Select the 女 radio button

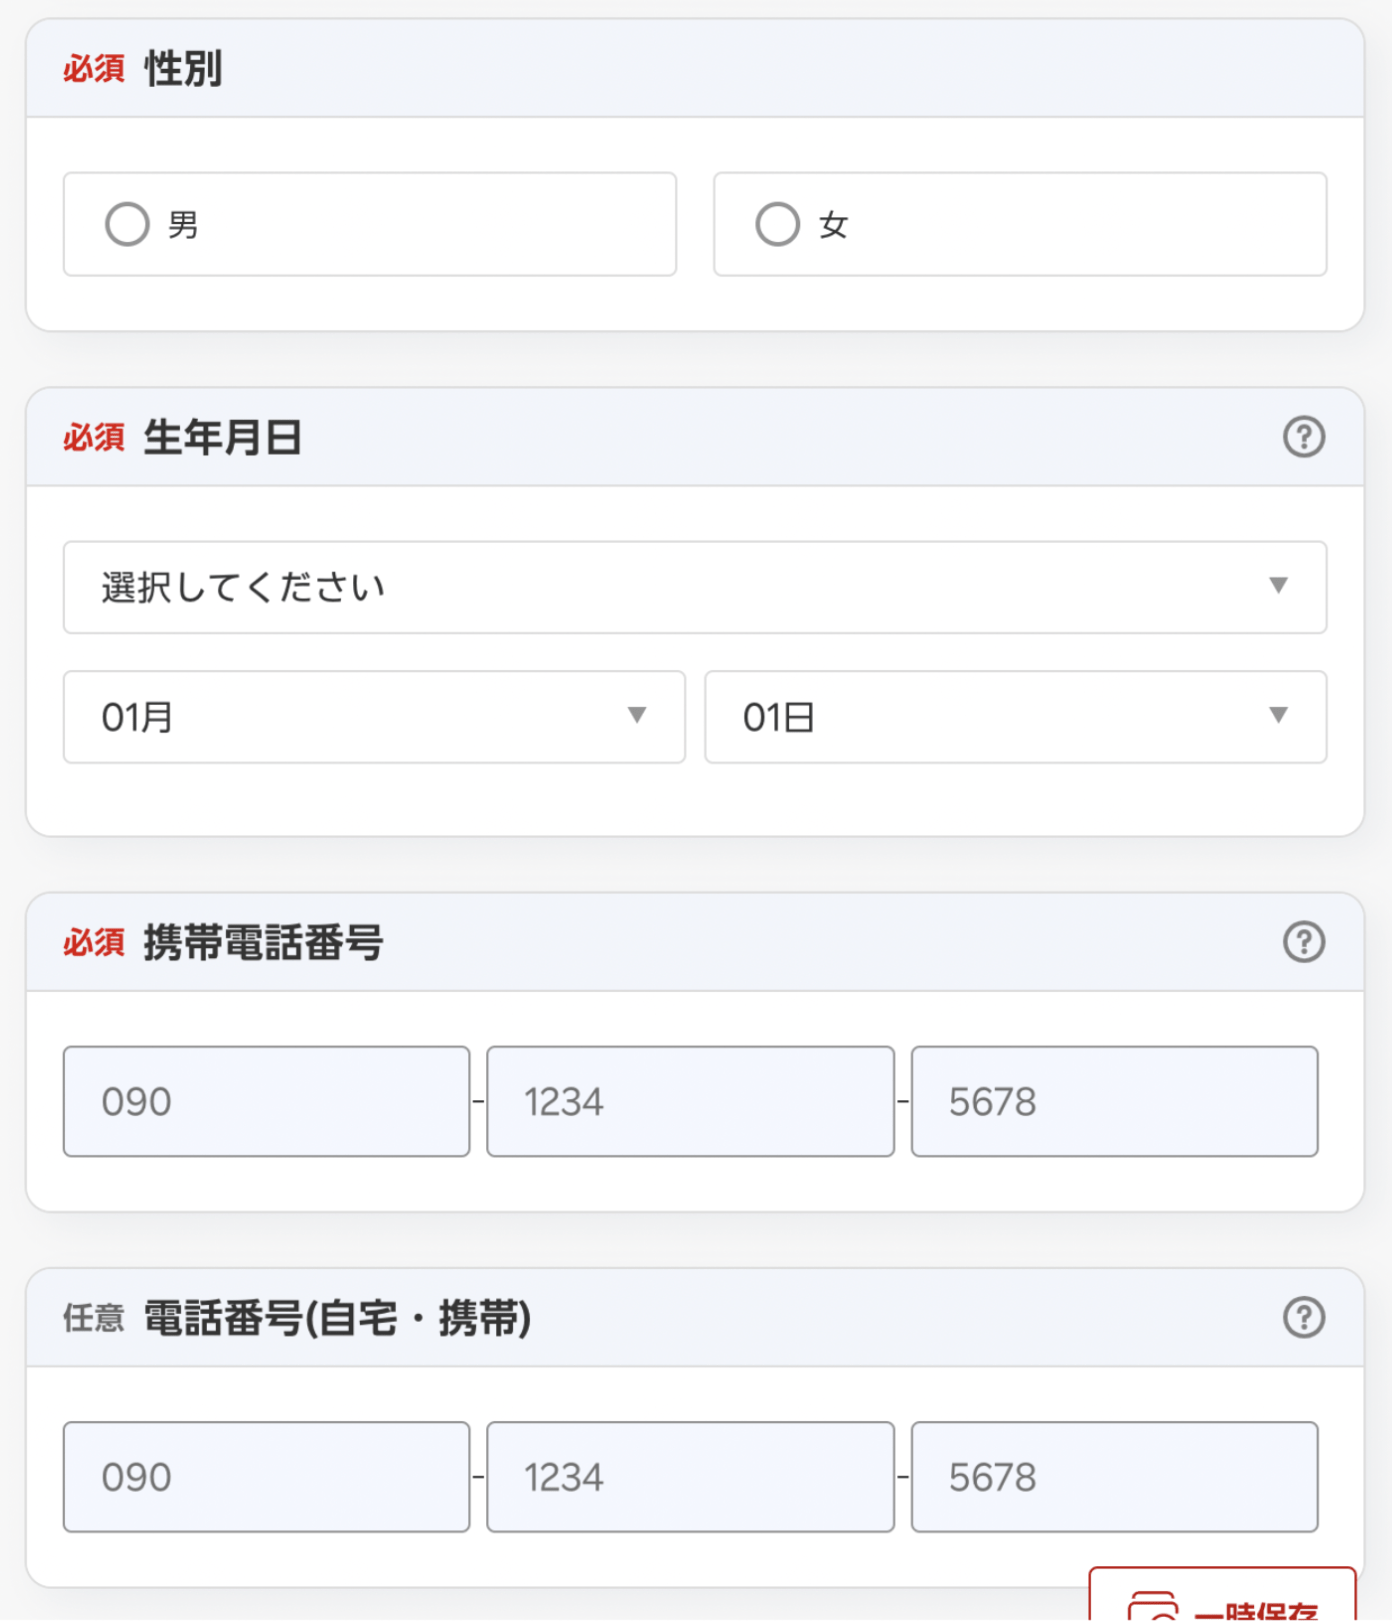tap(777, 224)
